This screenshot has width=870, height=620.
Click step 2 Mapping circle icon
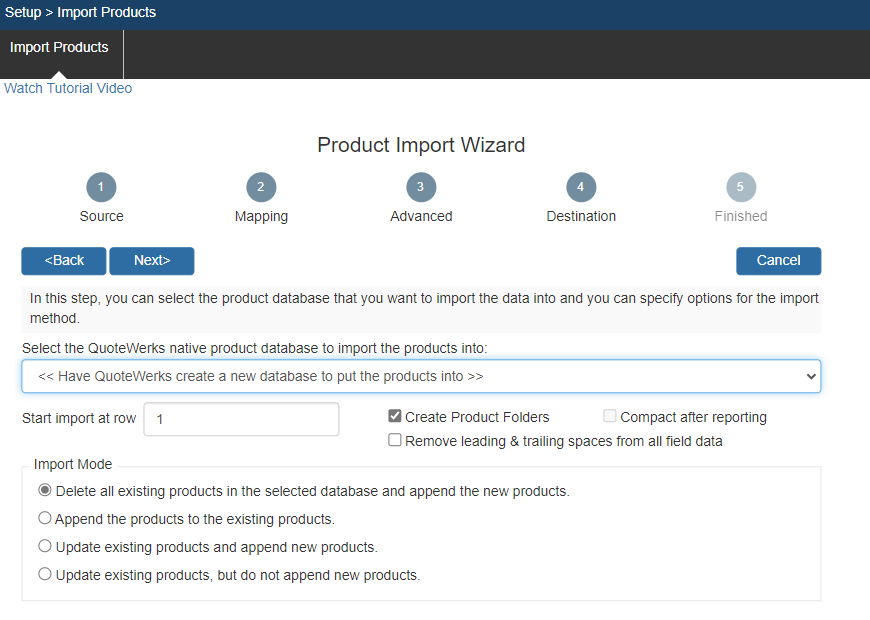261,187
